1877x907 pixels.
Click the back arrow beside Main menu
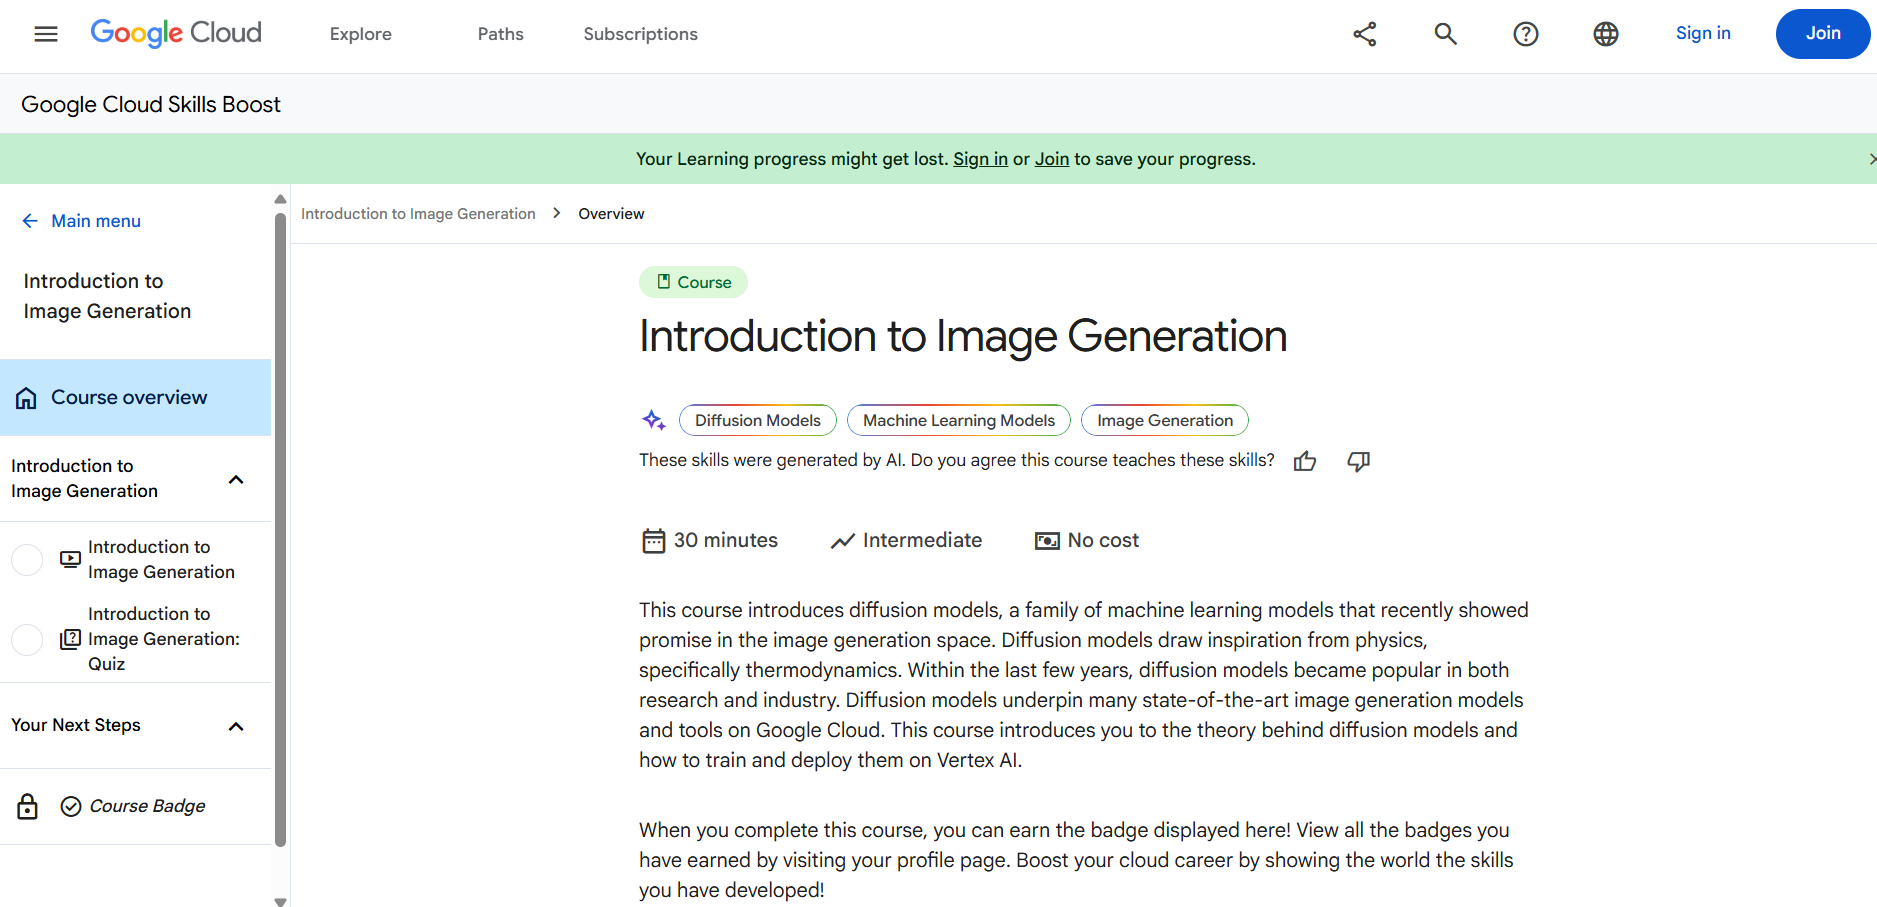(30, 221)
